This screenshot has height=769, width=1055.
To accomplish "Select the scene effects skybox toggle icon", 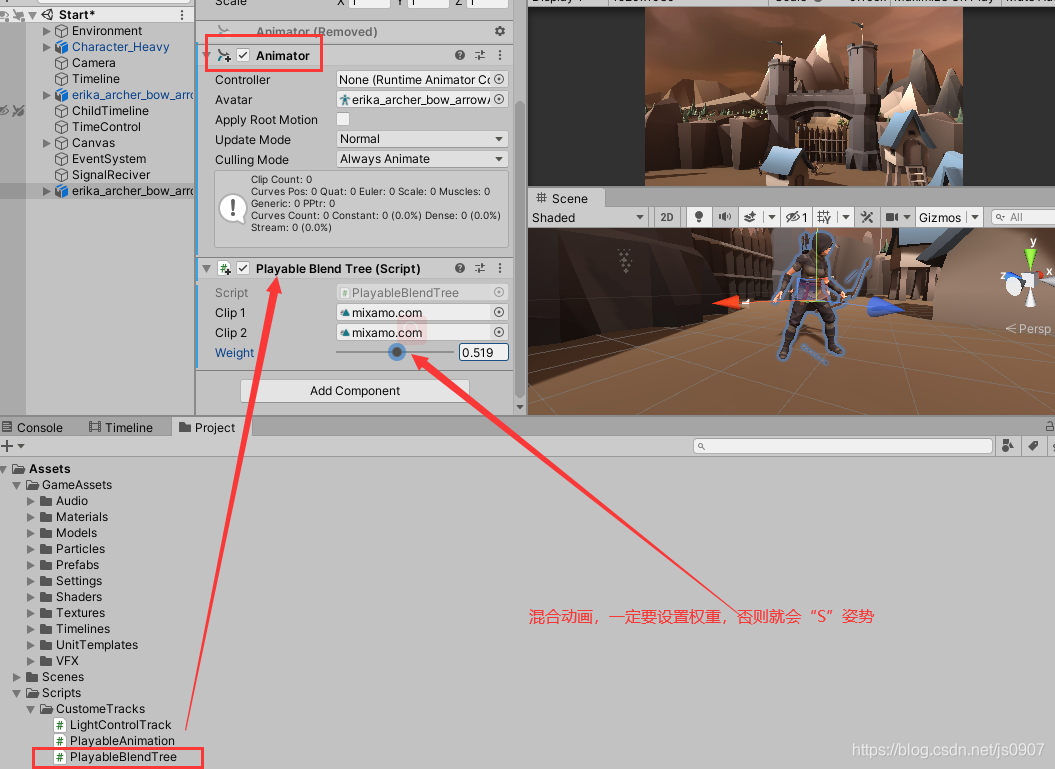I will [751, 217].
